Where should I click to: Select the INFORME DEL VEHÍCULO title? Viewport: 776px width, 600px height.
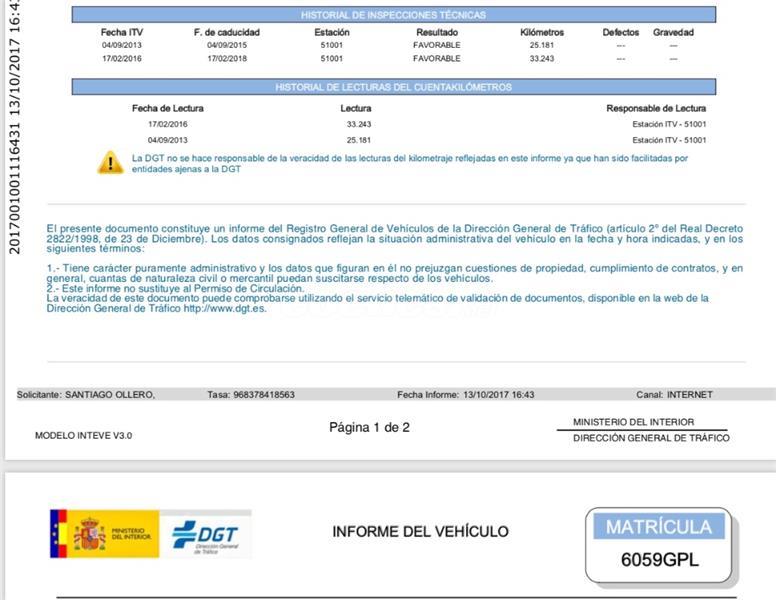point(420,532)
